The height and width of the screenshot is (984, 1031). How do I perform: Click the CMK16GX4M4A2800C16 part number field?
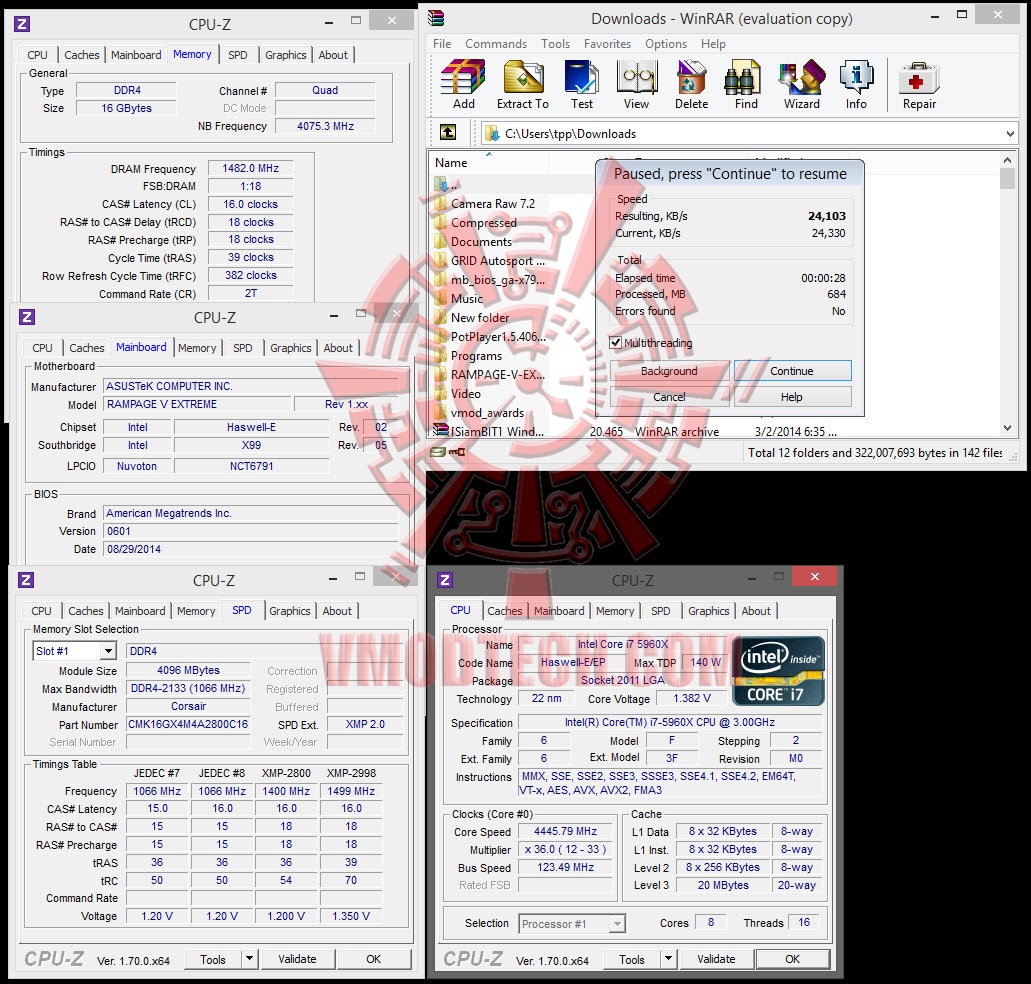click(188, 724)
